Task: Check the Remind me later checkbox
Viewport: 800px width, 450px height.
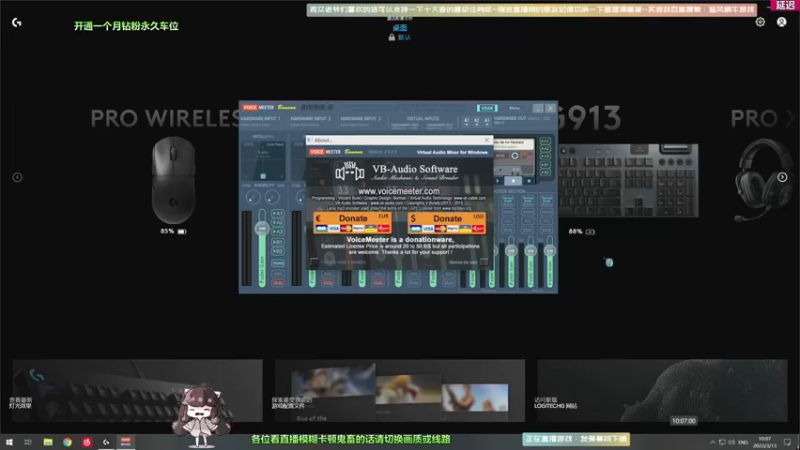Action: (484, 262)
